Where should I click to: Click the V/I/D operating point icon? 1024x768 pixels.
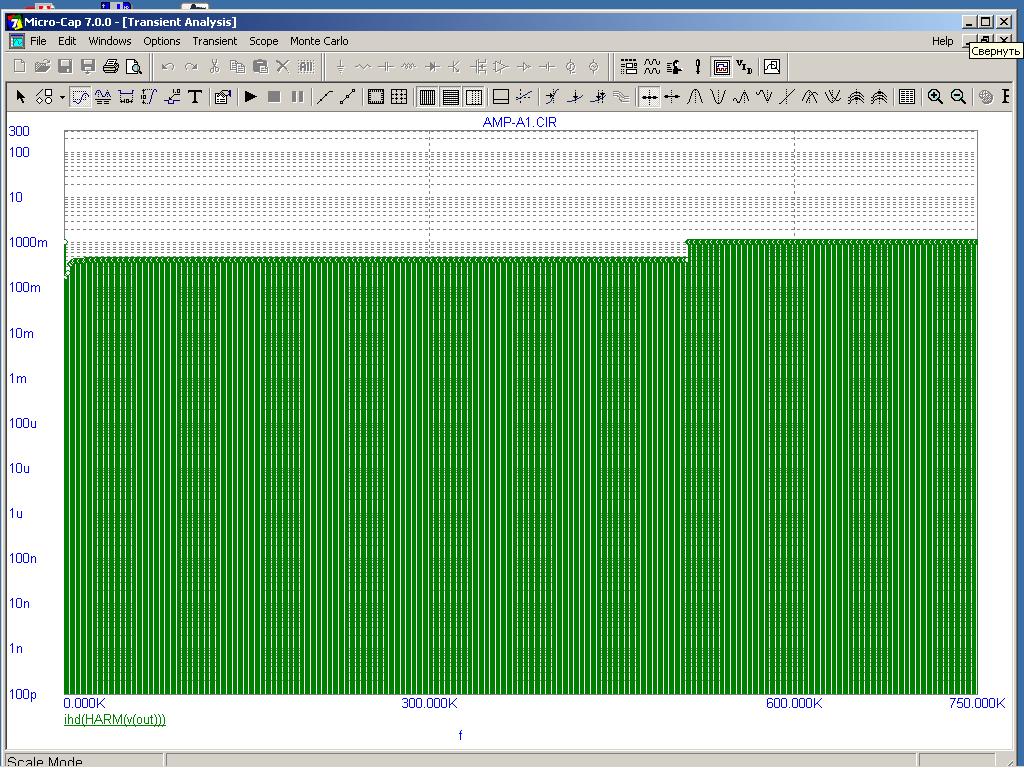coord(744,66)
